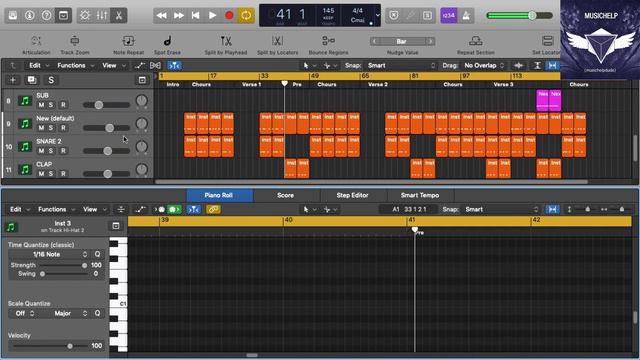Click the Replace mode X icon
The width and height of the screenshot is (640, 360).
click(393, 16)
